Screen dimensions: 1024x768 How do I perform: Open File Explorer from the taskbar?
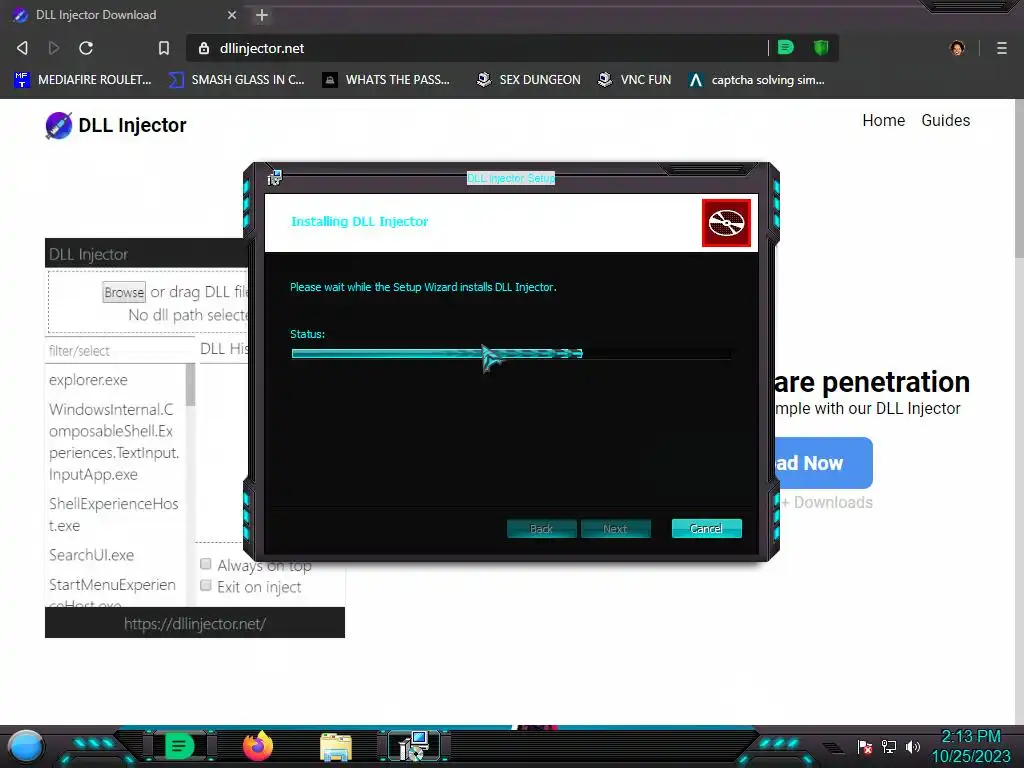click(336, 747)
